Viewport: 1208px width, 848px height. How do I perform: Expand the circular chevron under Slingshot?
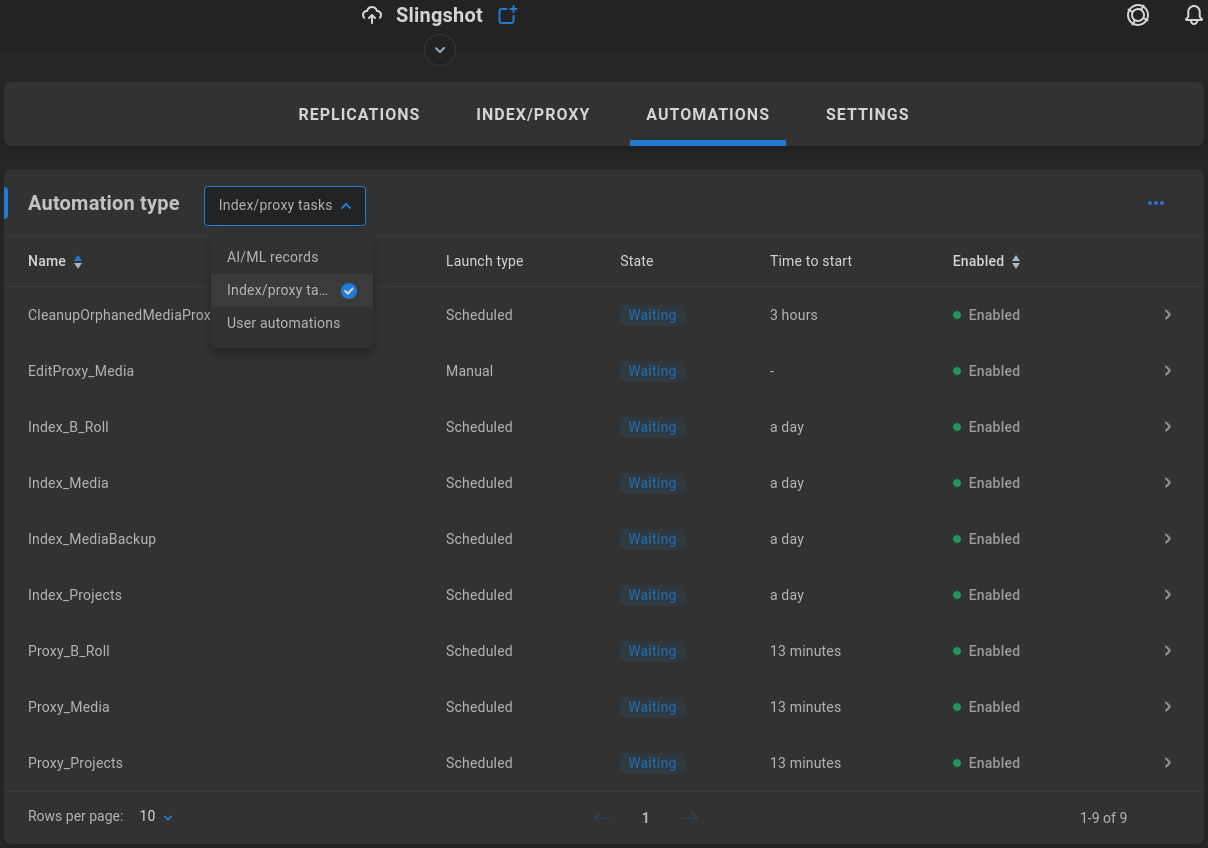coord(440,49)
